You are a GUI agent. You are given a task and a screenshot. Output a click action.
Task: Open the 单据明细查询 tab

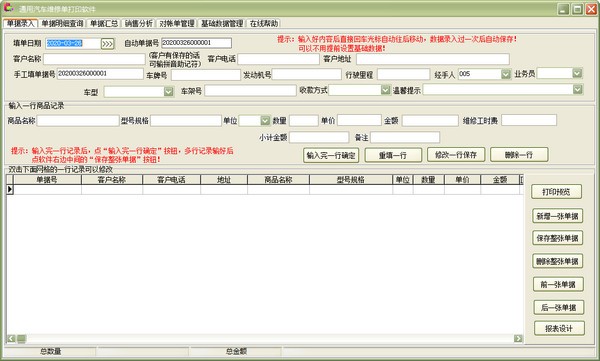point(62,23)
